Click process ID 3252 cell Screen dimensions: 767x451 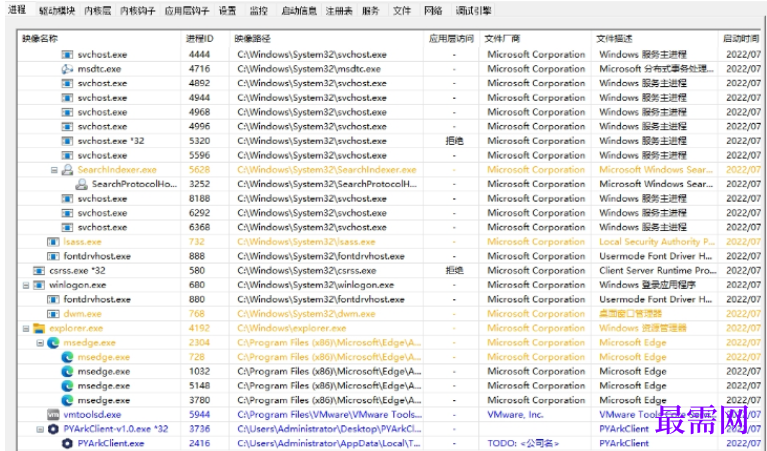(200, 184)
